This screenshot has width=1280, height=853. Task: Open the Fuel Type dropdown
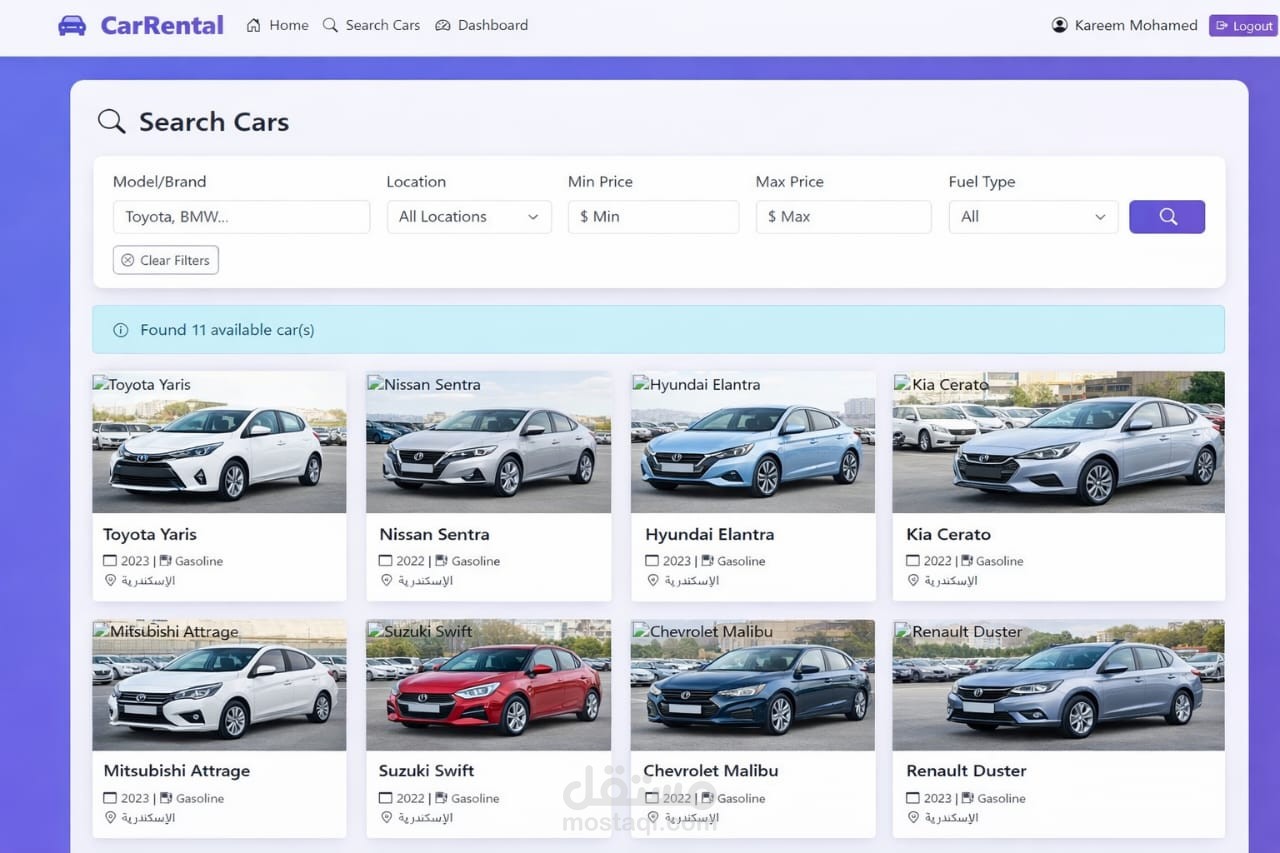(x=1032, y=216)
